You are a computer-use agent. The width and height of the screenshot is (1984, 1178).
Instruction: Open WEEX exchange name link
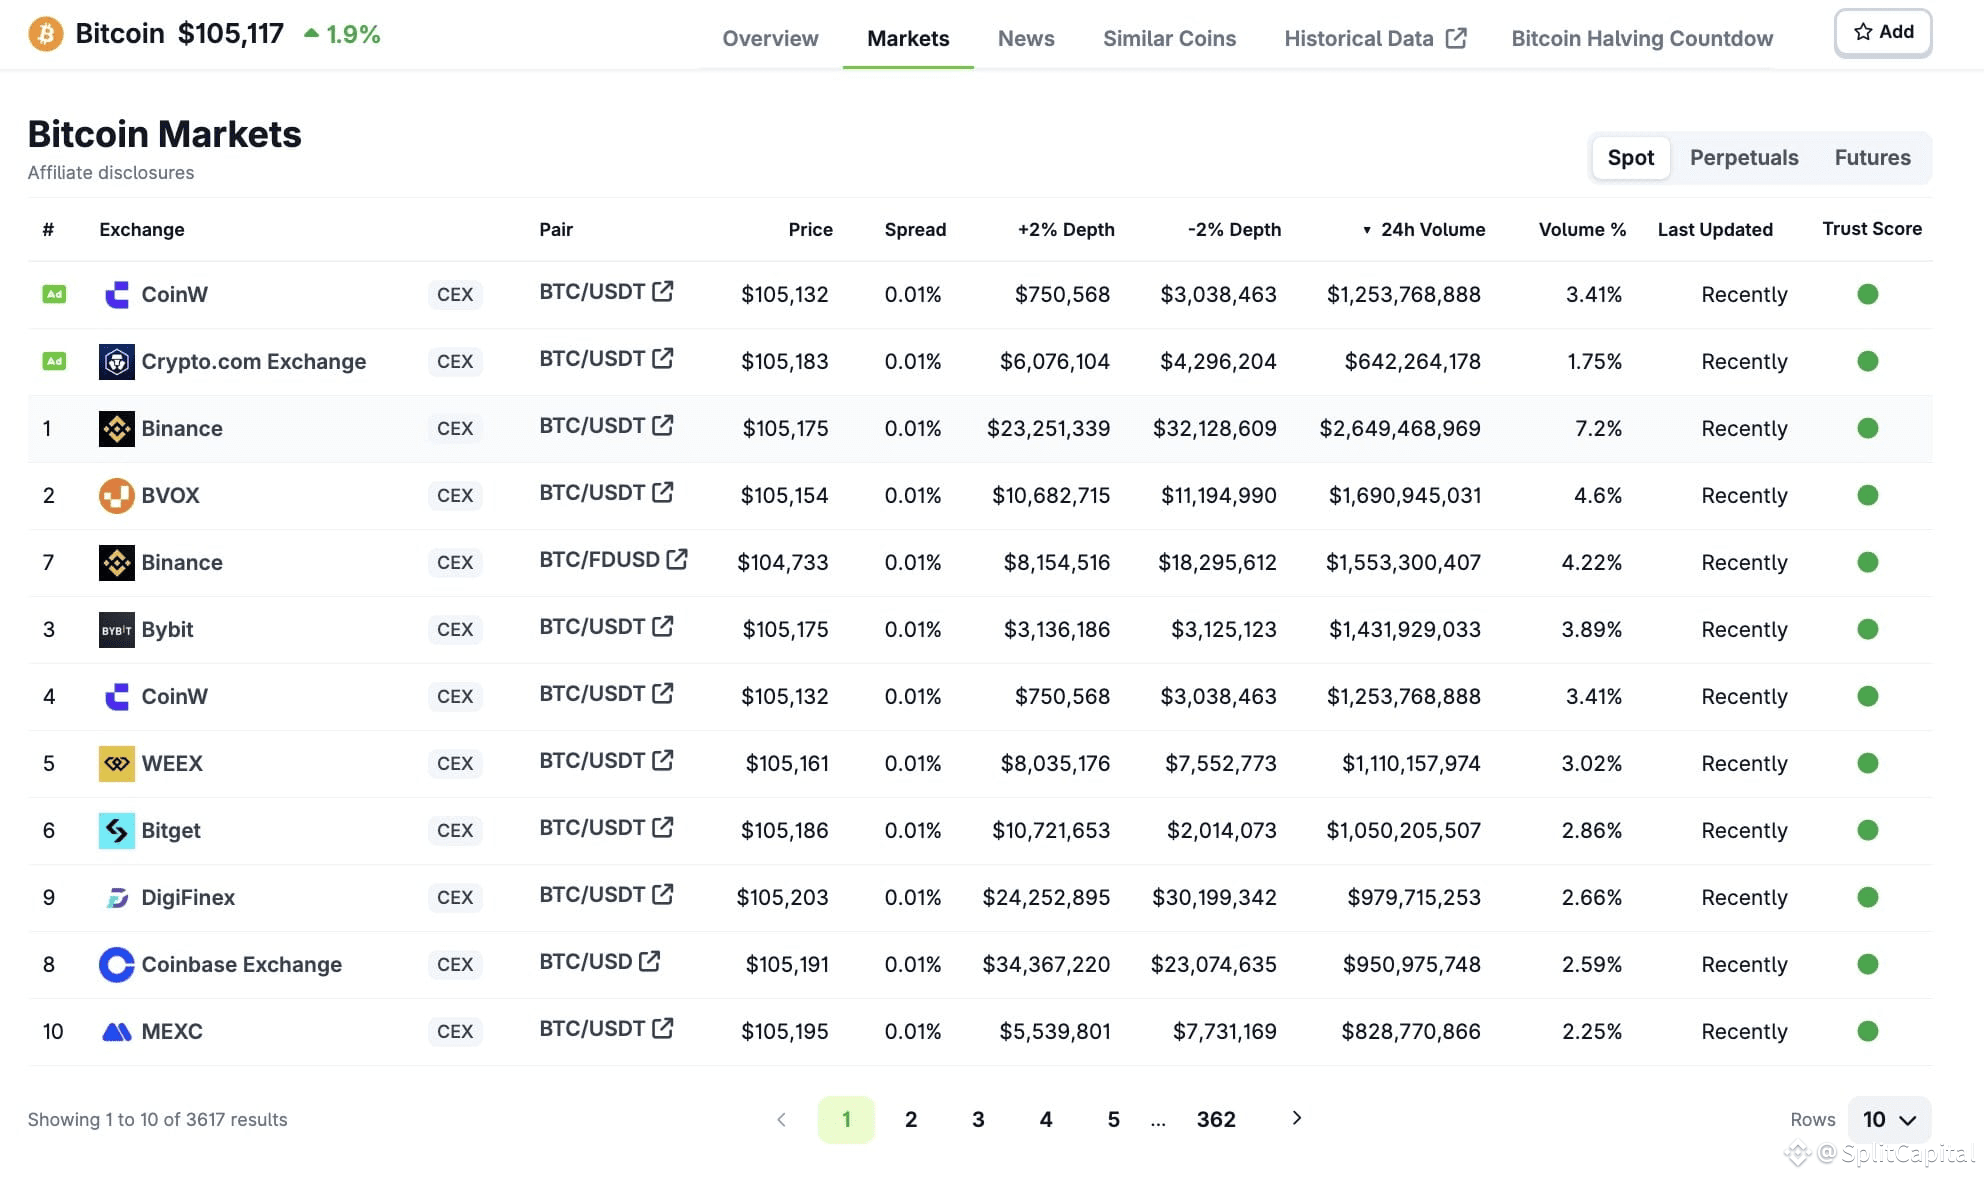point(172,763)
